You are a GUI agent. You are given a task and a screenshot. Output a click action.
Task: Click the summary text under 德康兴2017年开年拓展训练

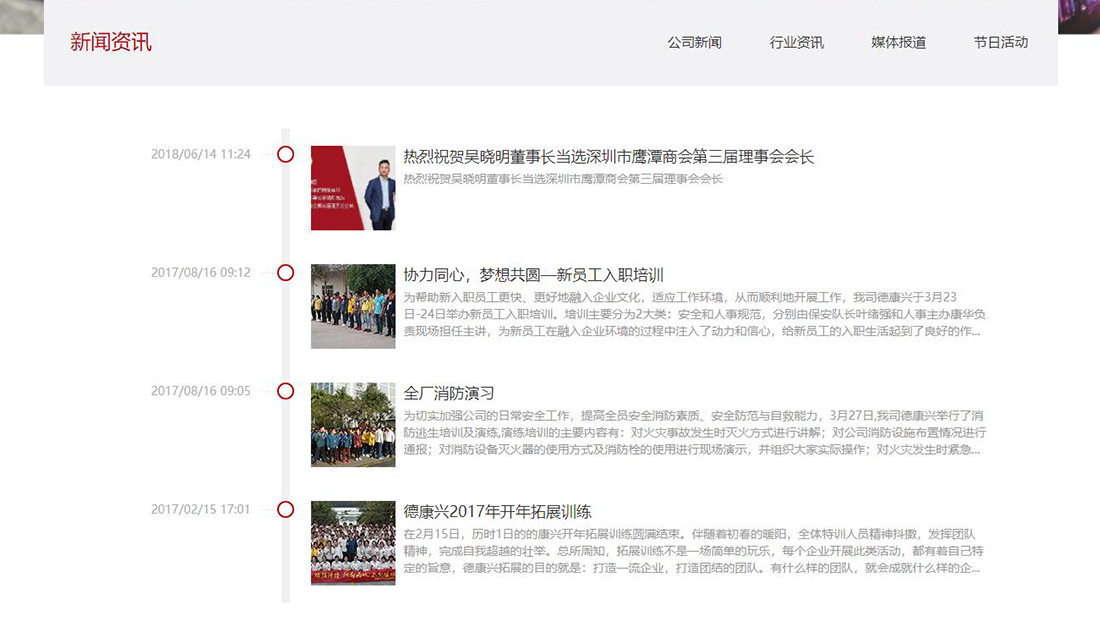[694, 551]
